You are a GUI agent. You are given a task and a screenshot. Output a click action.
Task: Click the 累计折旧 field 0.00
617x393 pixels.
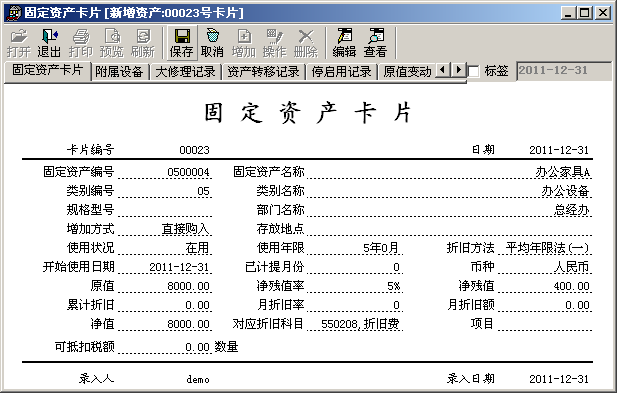[x=165, y=305]
